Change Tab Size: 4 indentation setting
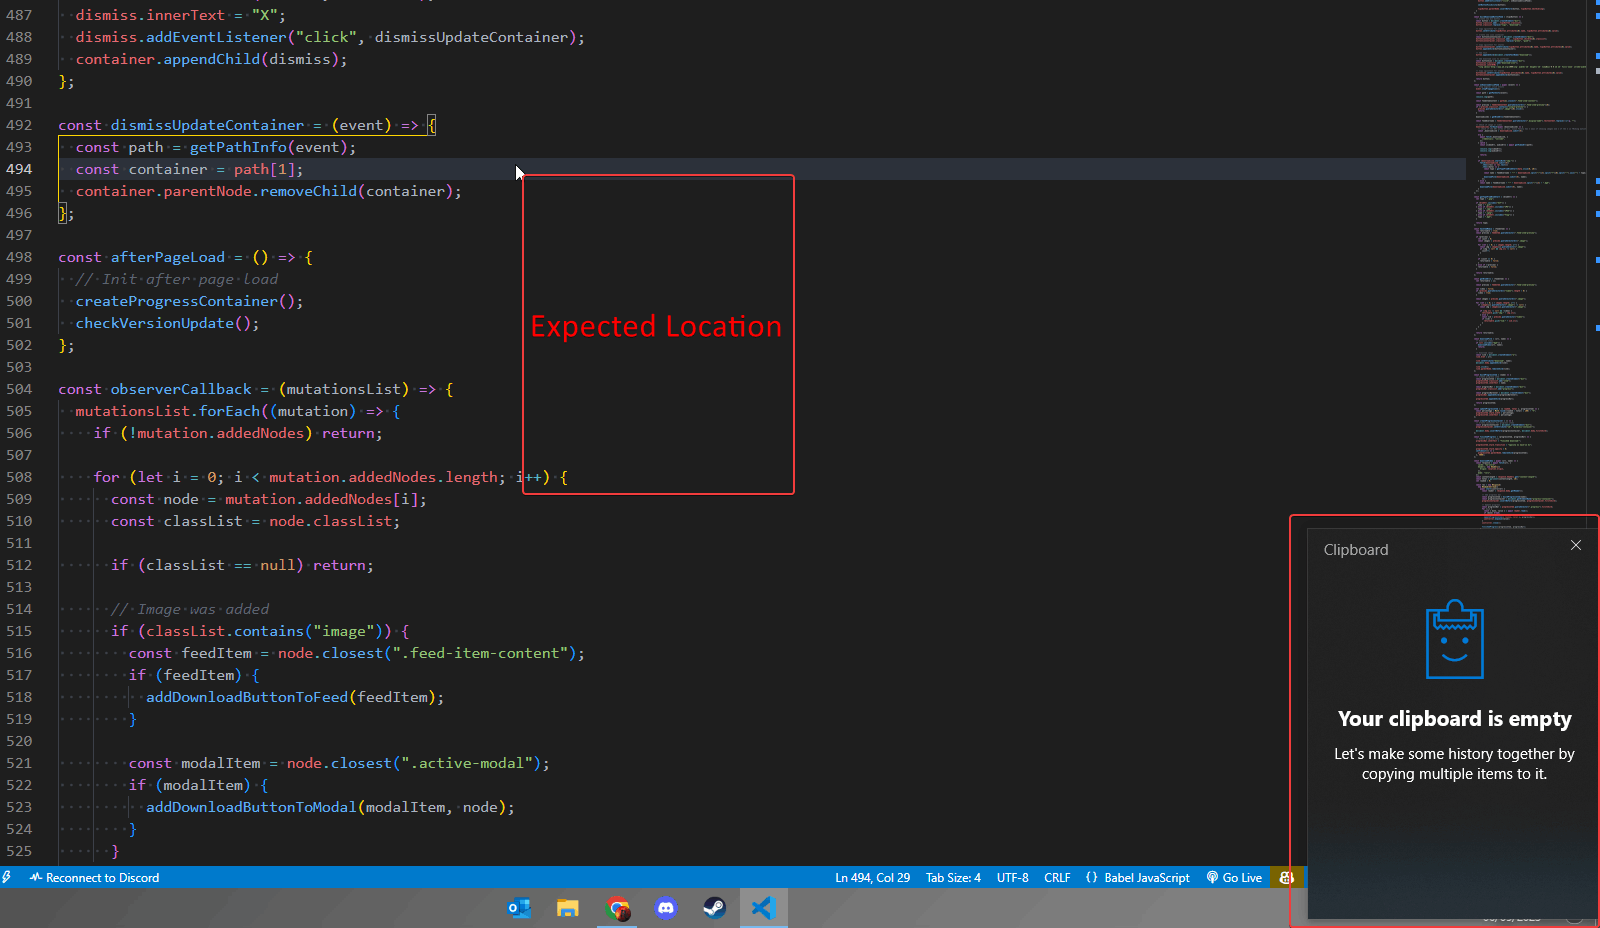The image size is (1600, 928). click(953, 877)
